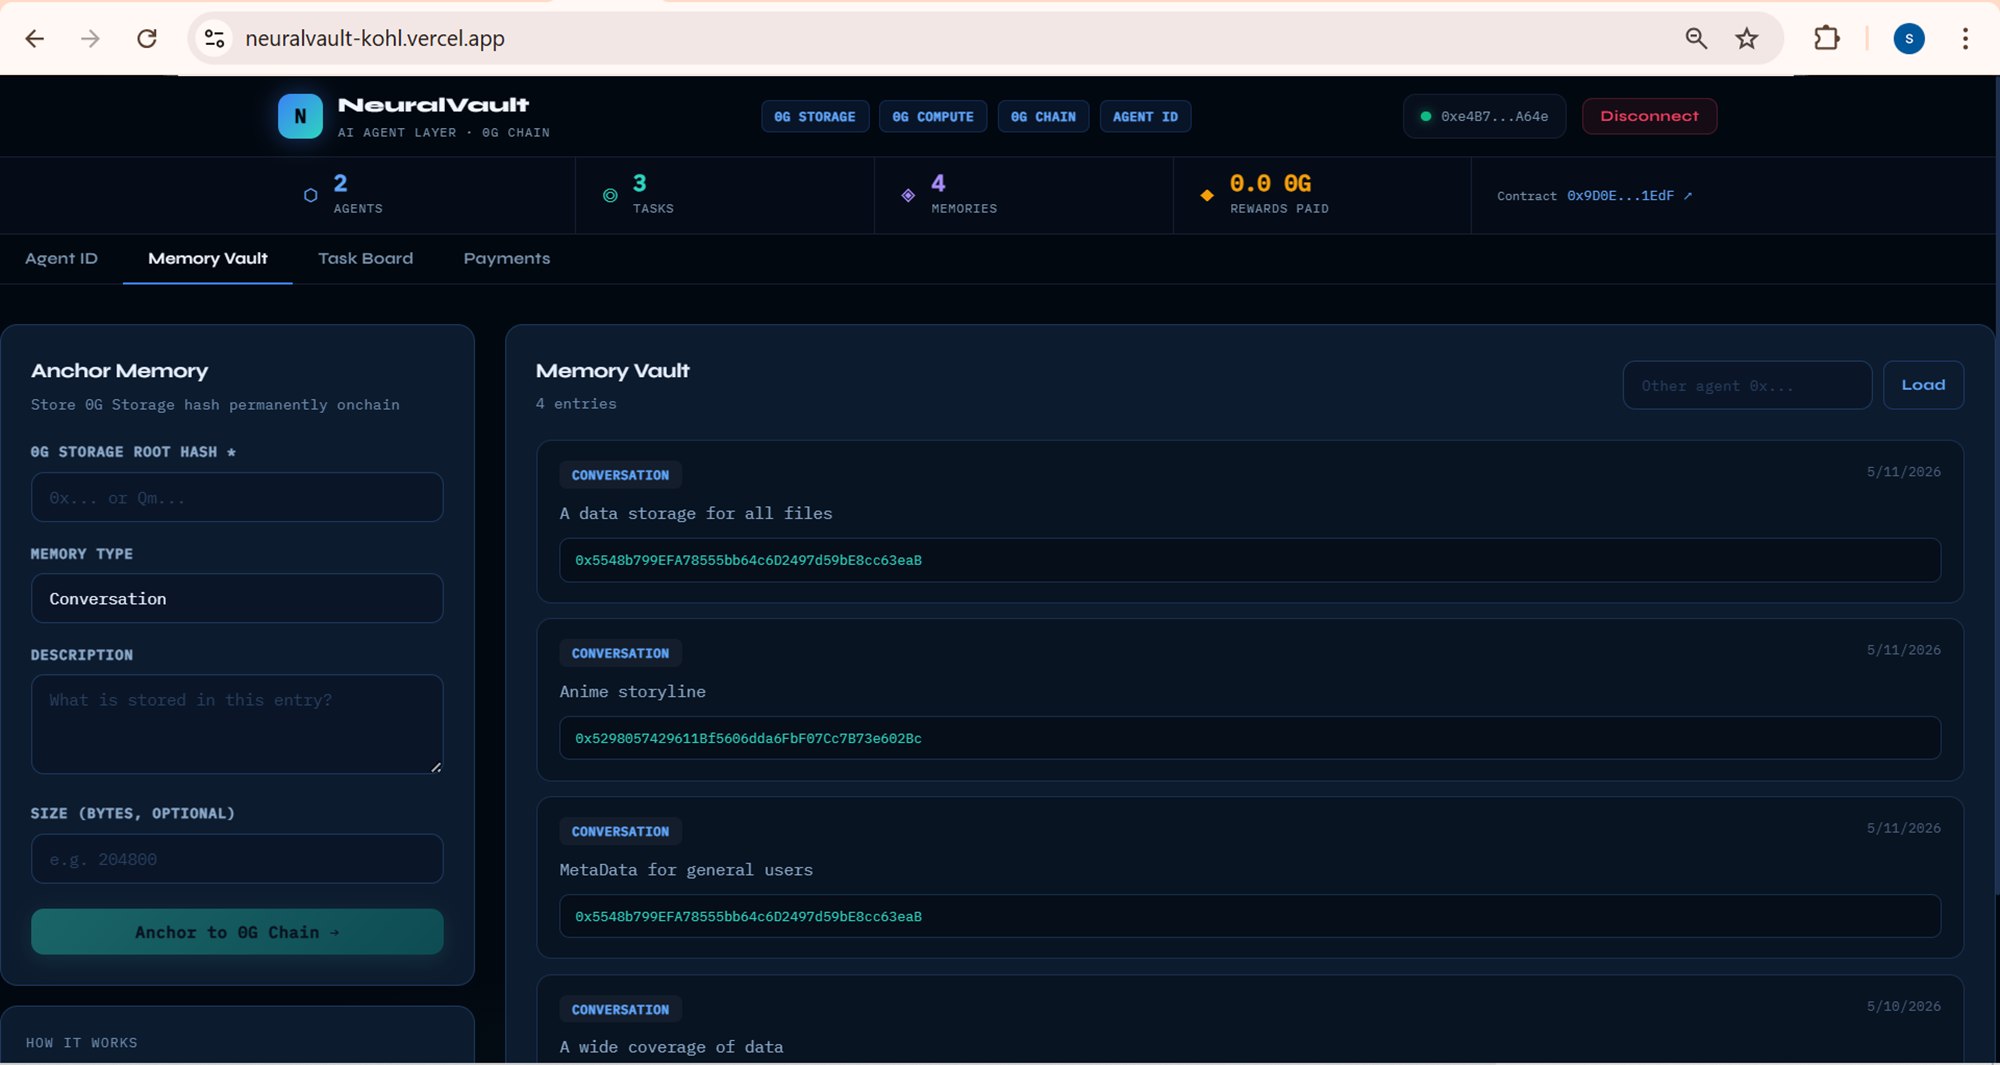The image size is (2000, 1065).
Task: Click the NeuralVault N logo icon
Action: click(300, 116)
